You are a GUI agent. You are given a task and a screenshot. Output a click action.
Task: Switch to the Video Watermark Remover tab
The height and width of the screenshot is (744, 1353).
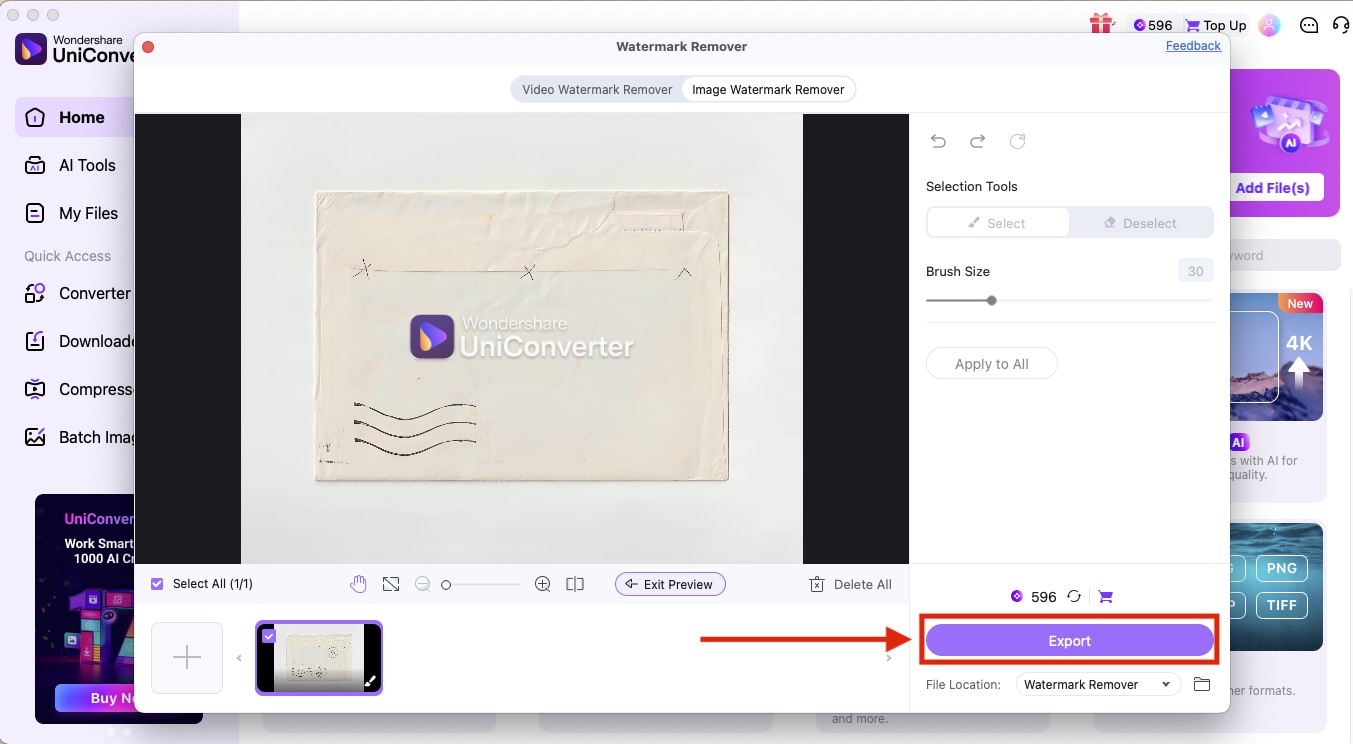point(597,89)
